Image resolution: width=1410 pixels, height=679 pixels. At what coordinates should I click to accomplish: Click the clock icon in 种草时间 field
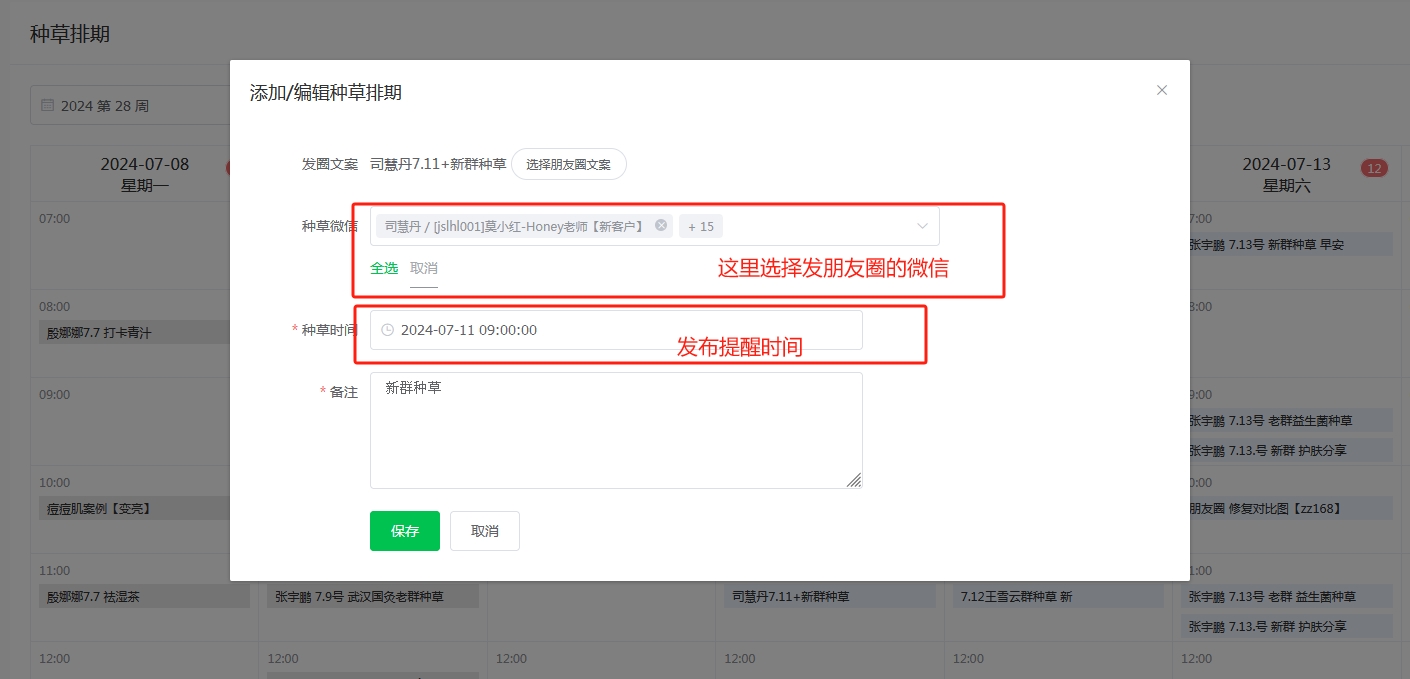(x=388, y=330)
